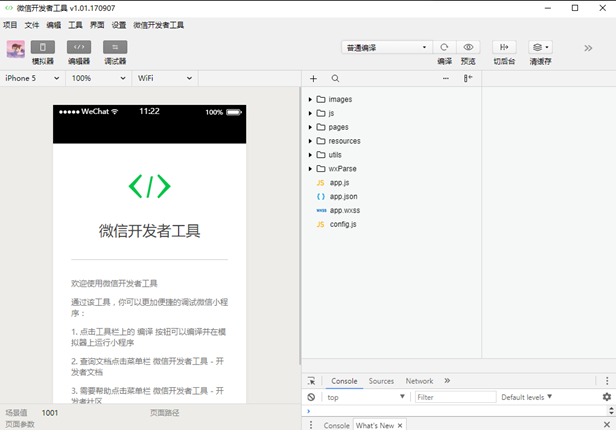Toggle the editor (编辑器) panel
This screenshot has height=430, width=616.
pos(79,47)
